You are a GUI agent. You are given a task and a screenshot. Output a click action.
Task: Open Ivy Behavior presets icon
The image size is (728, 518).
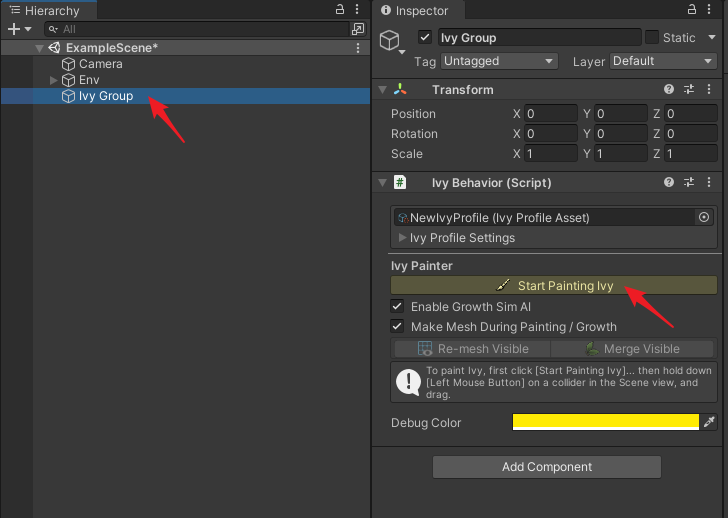(689, 182)
